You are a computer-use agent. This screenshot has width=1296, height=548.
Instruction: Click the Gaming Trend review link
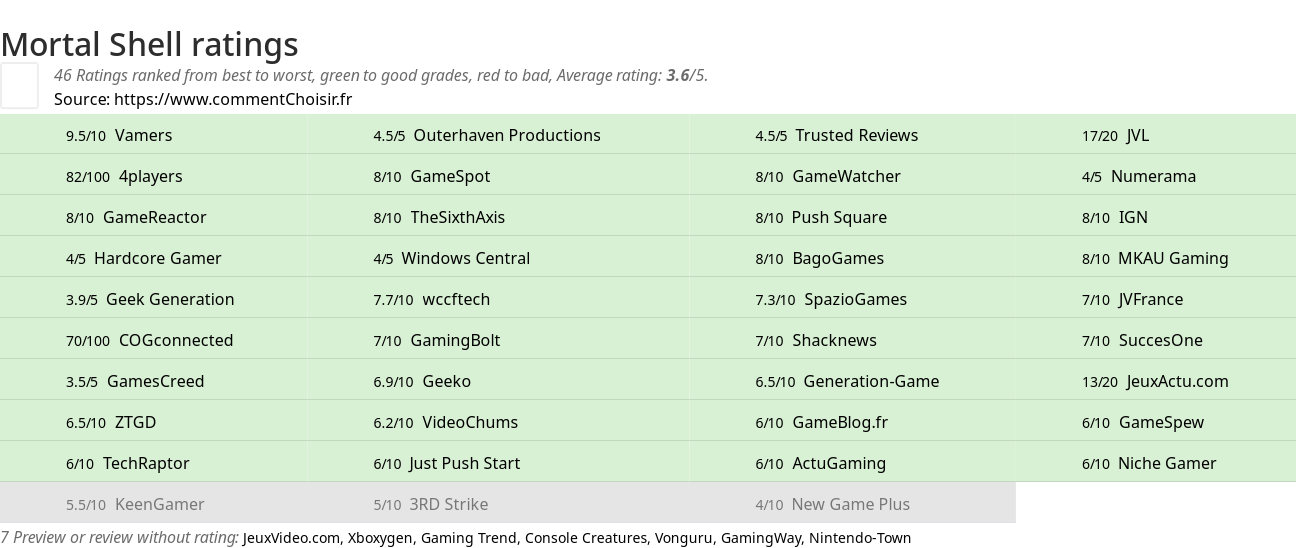tap(469, 538)
